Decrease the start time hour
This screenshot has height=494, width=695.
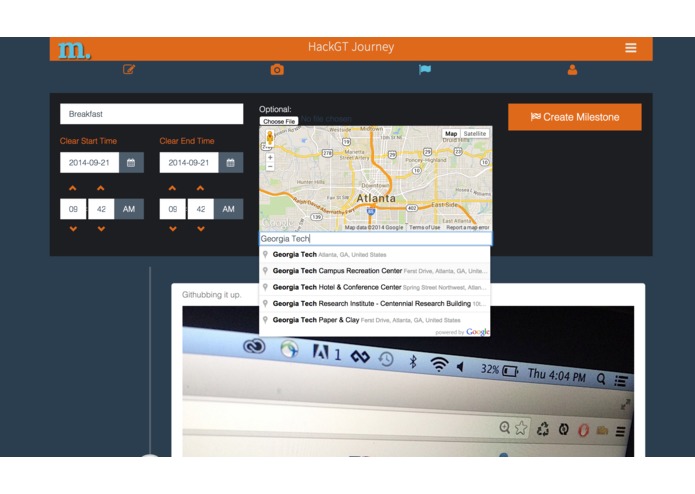pos(73,229)
